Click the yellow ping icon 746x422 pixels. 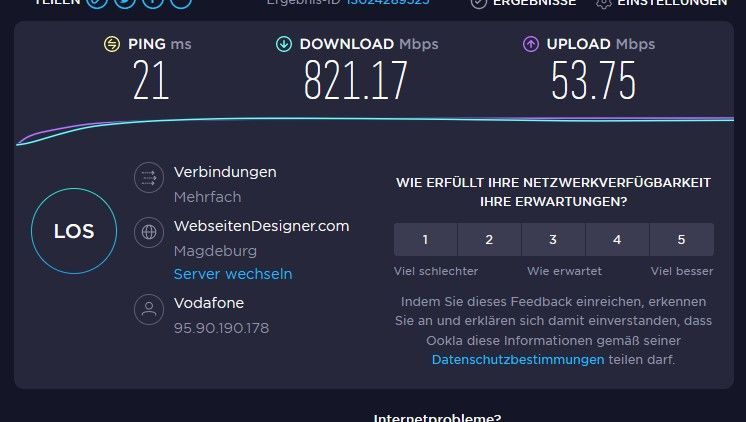click(x=112, y=44)
